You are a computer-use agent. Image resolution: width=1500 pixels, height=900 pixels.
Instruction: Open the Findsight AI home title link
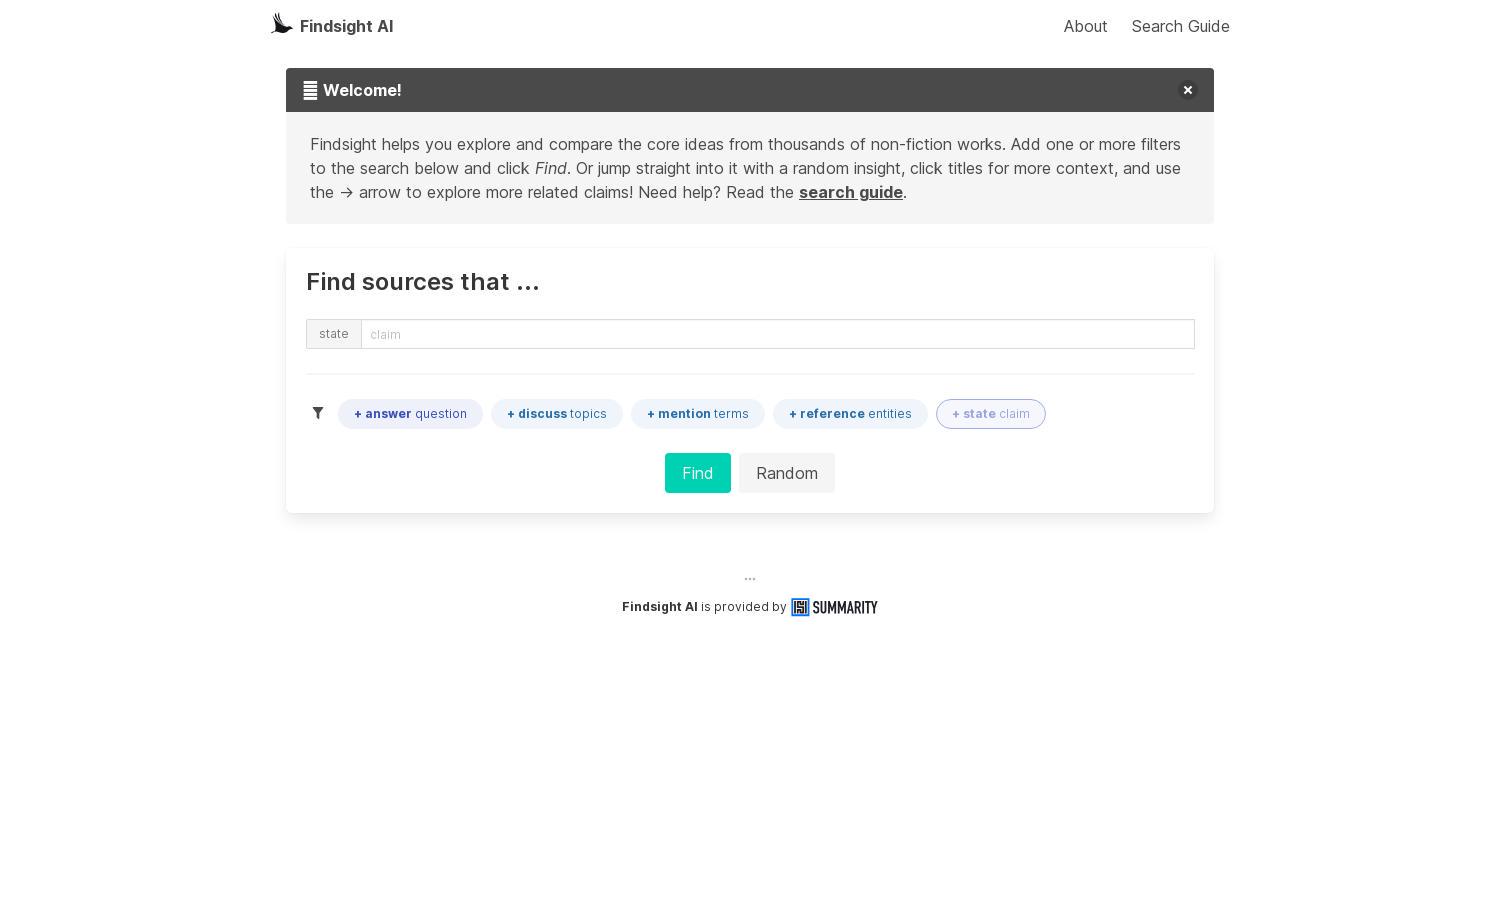click(x=346, y=26)
